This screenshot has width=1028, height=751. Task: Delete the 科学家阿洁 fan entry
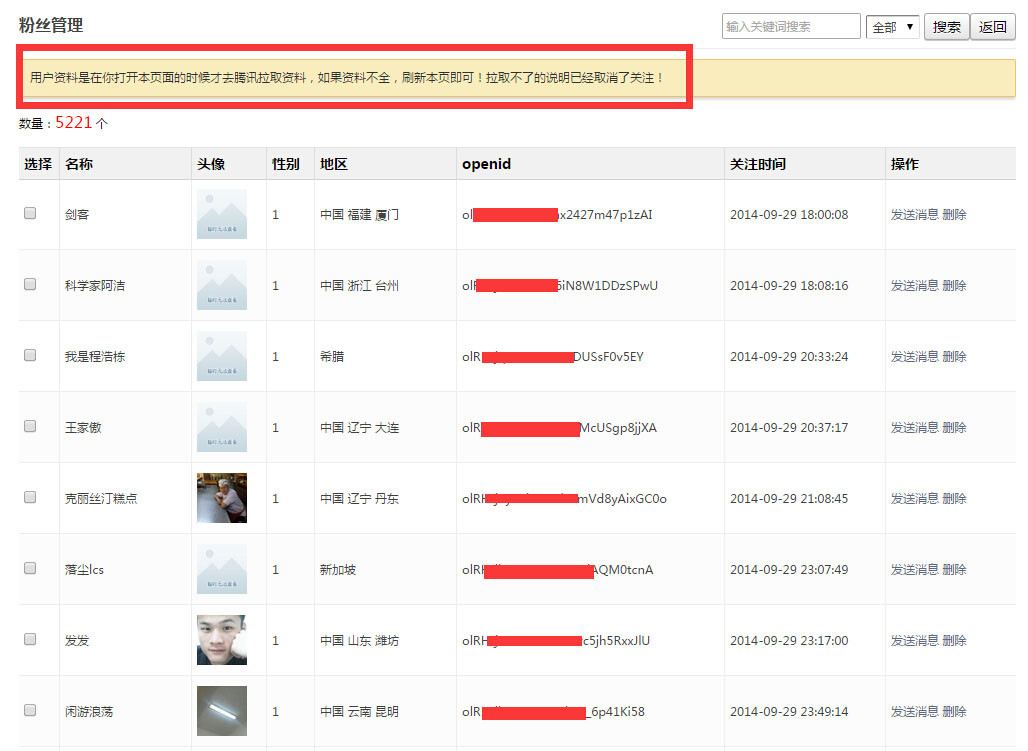954,285
